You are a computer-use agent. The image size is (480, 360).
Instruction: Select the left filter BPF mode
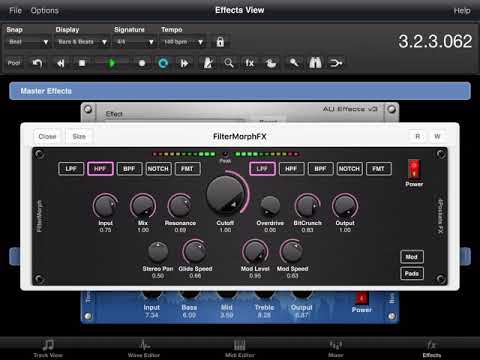pyautogui.click(x=129, y=169)
